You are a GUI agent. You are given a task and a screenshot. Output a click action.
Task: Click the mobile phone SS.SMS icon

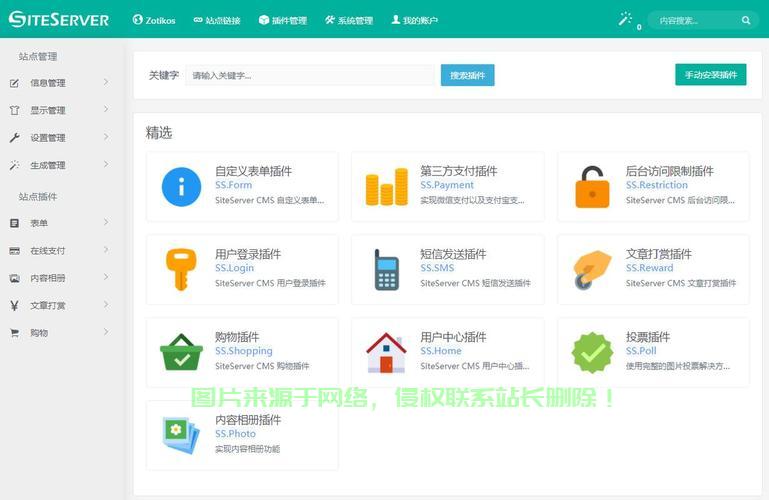(x=386, y=270)
